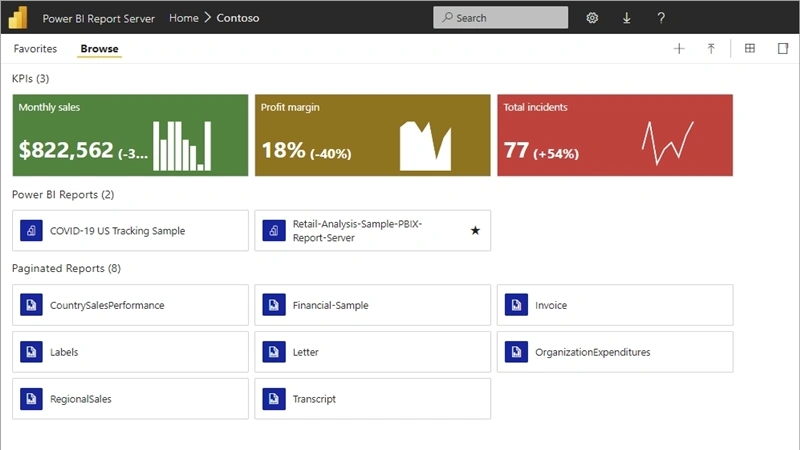Screen dimensions: 800x450
Task: Open the Total incidents KPI tile
Action: click(x=615, y=135)
